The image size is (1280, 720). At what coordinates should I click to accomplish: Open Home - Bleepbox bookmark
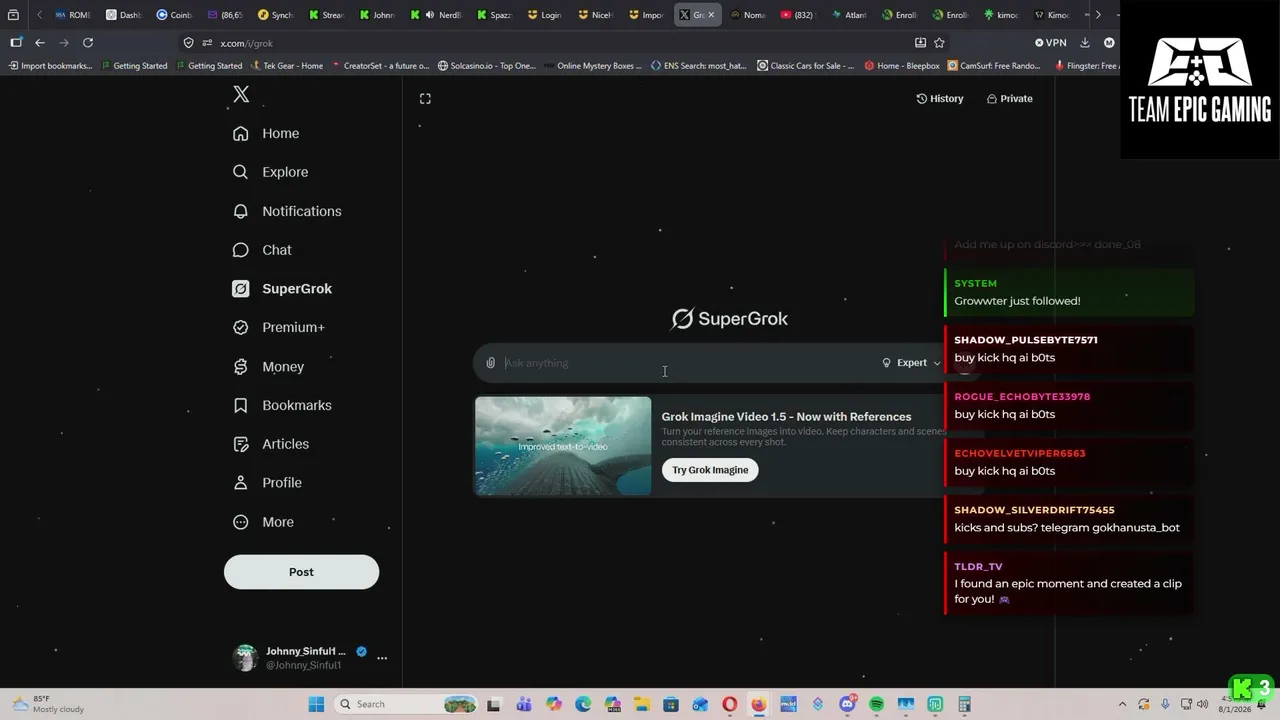click(901, 66)
